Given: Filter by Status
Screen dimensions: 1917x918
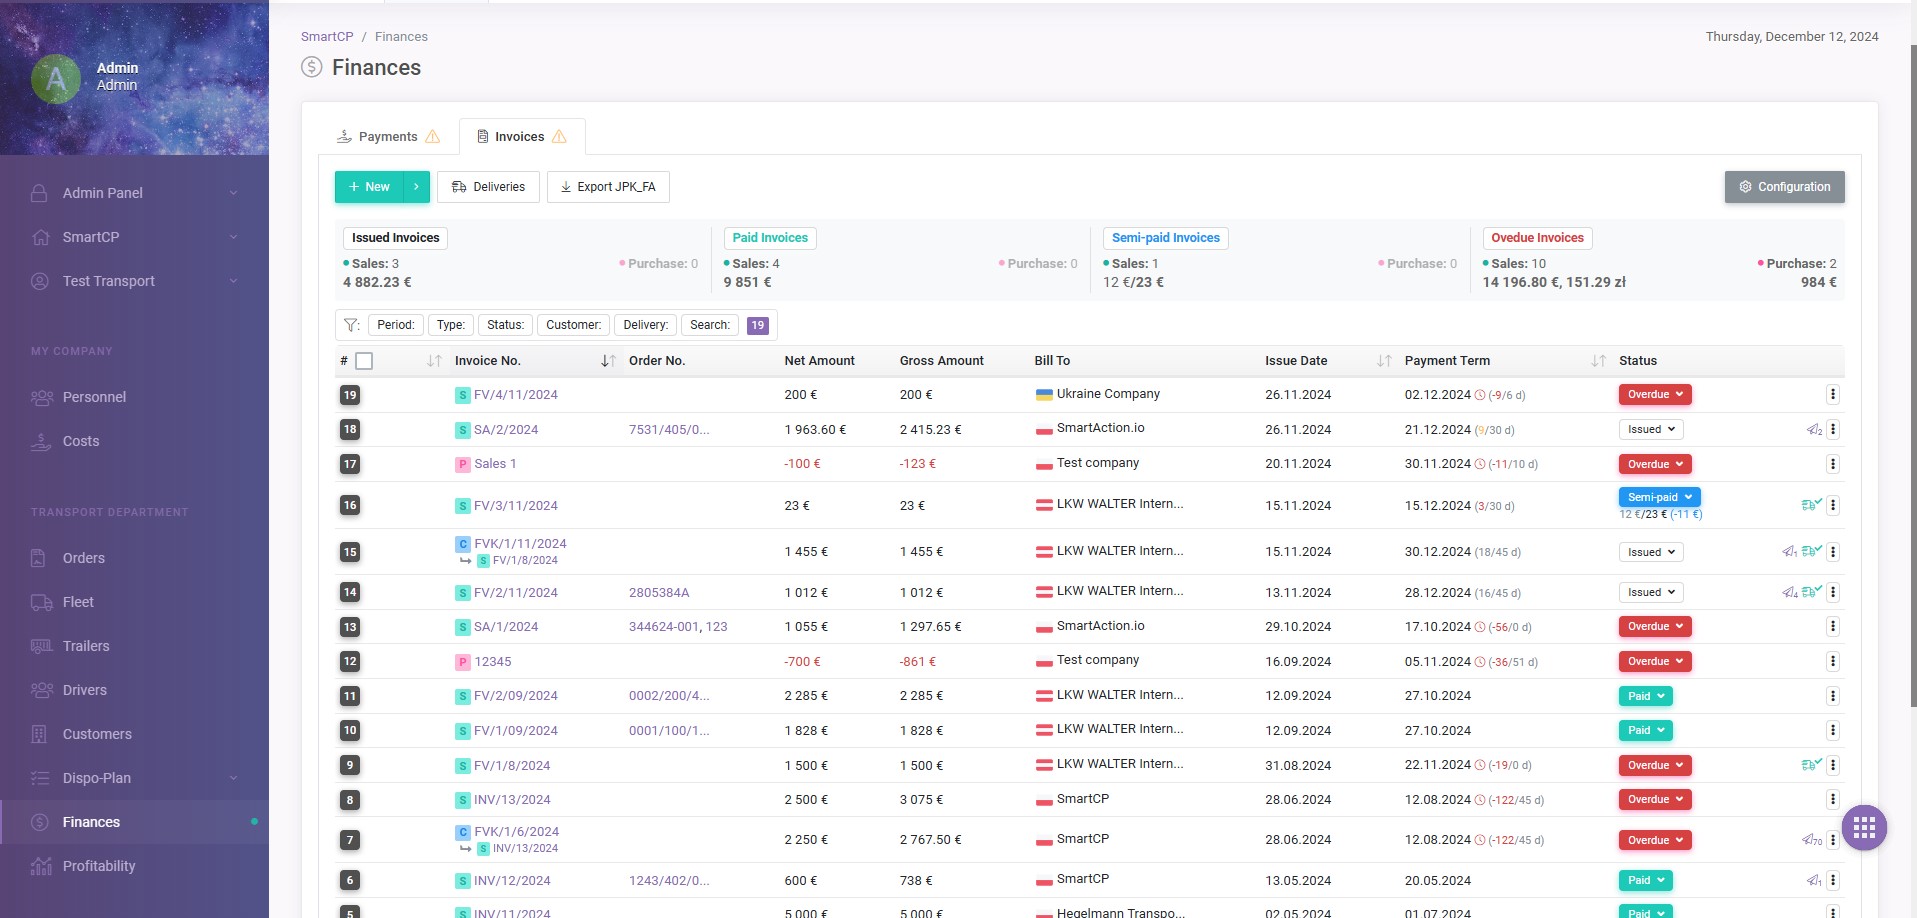Looking at the screenshot, I should click(505, 325).
